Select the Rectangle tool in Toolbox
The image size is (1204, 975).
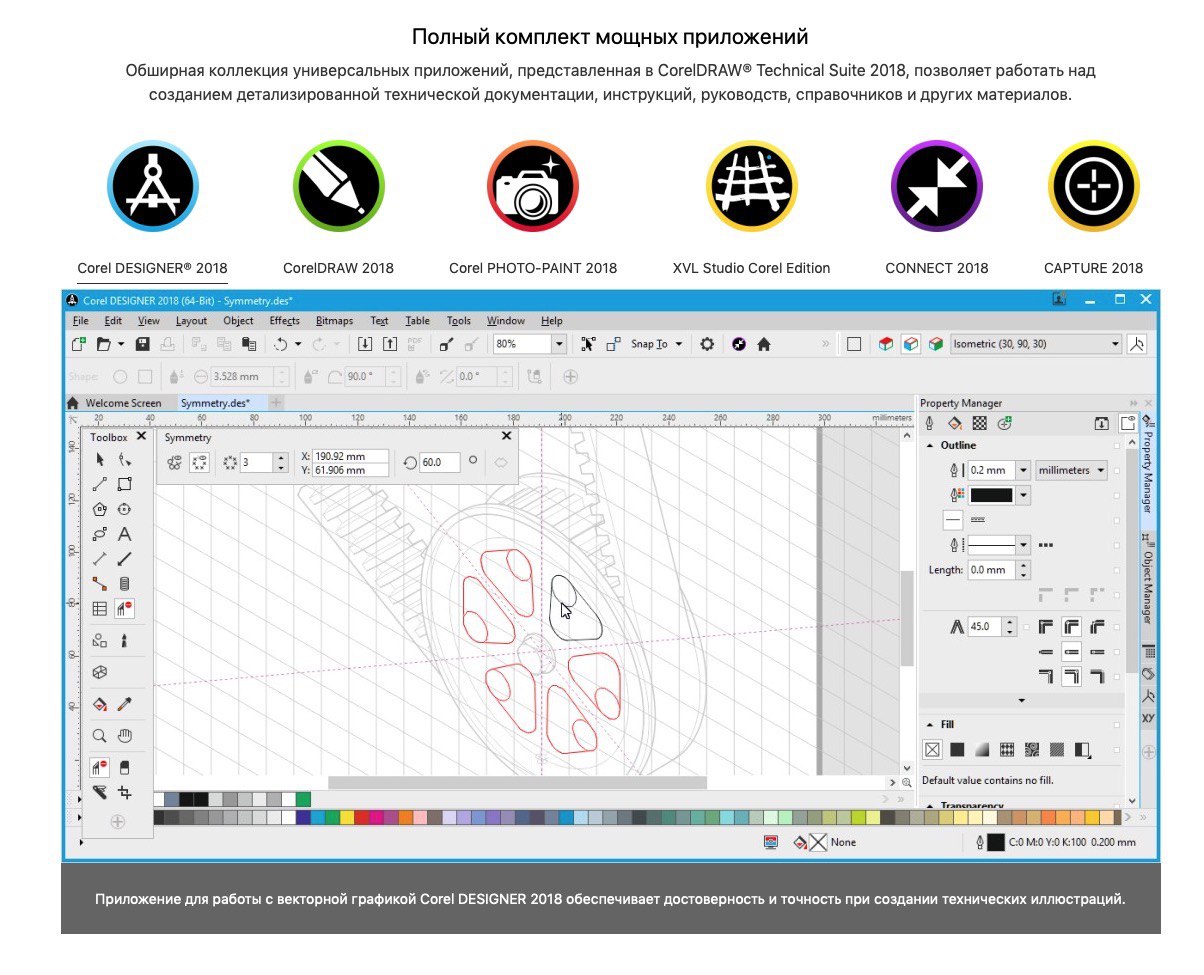[x=125, y=484]
